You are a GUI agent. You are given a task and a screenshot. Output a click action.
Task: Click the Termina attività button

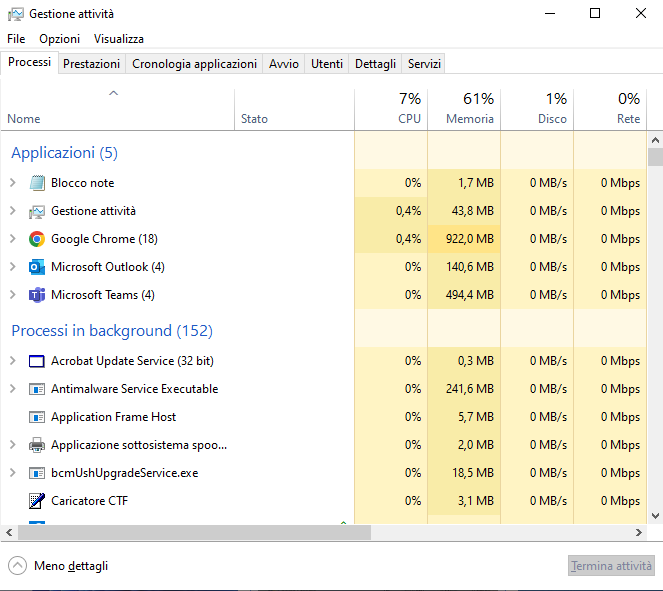611,566
